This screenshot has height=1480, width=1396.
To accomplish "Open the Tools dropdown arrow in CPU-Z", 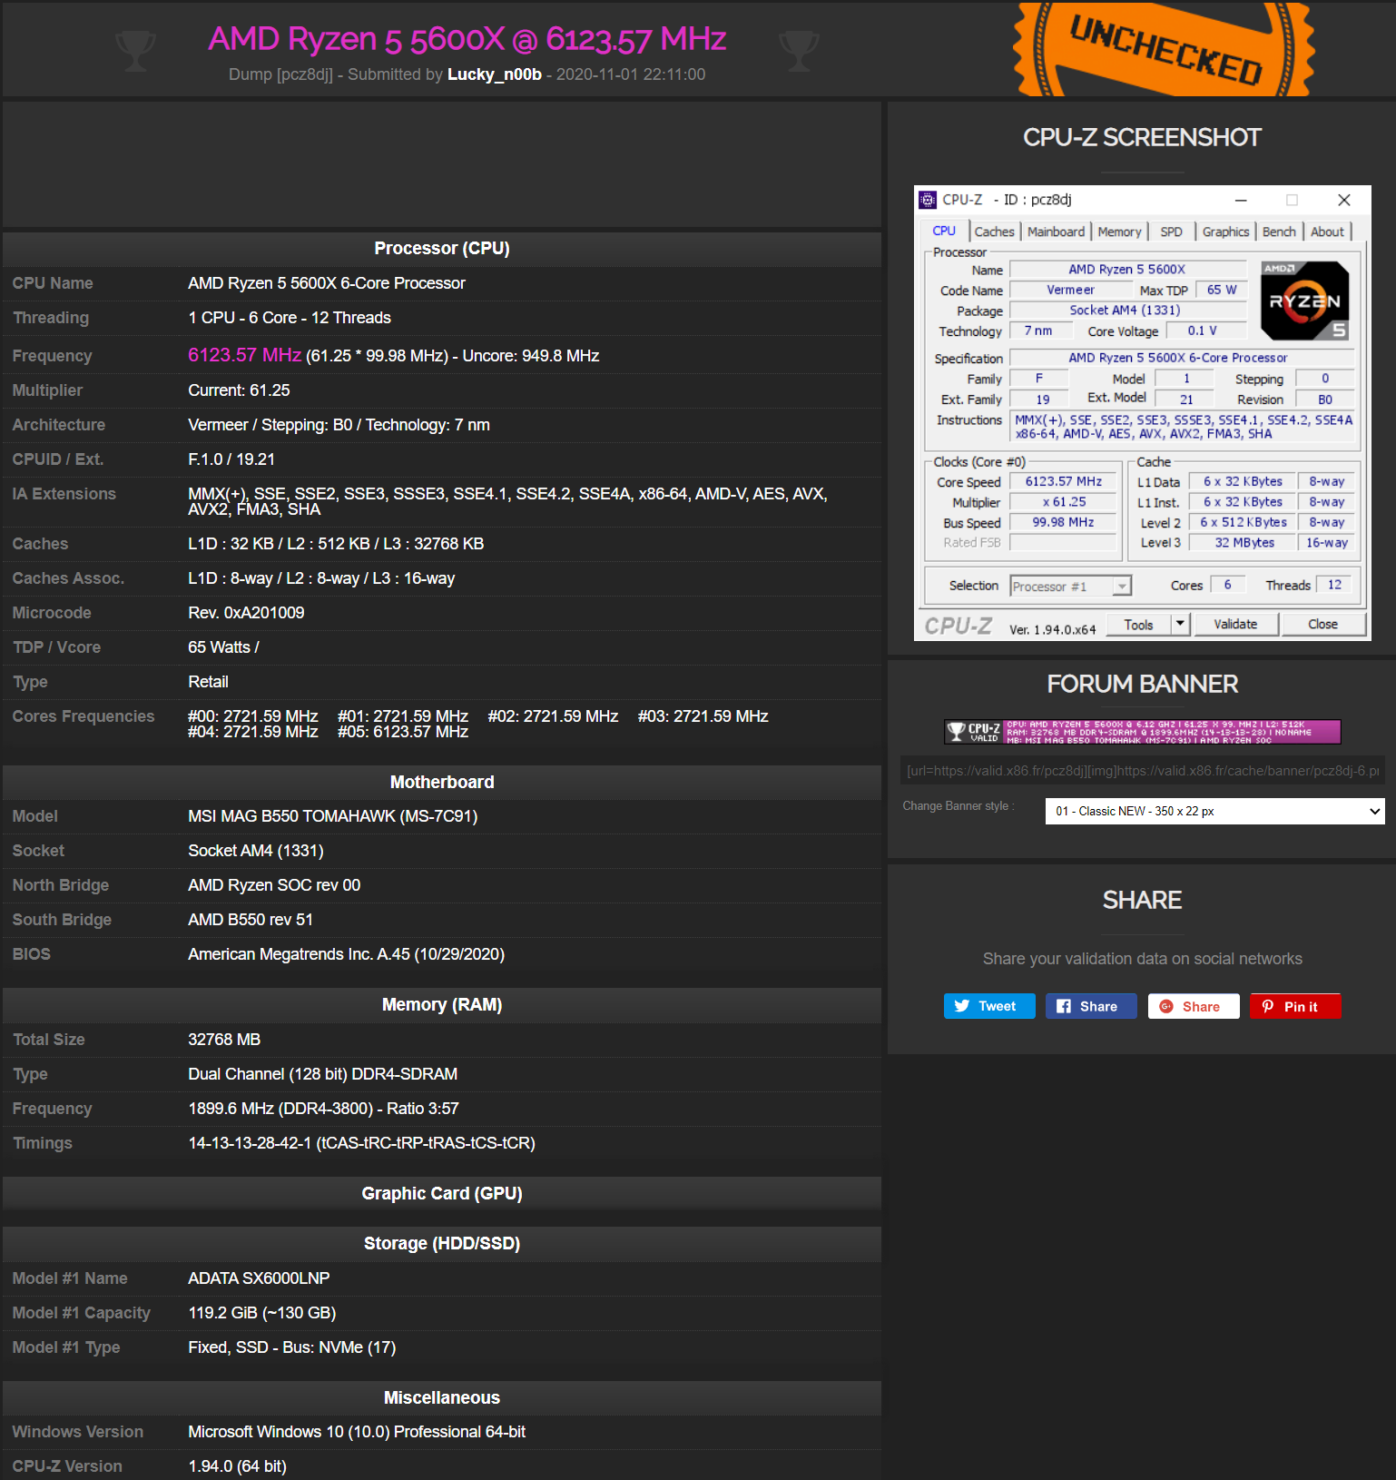I will pos(1180,624).
